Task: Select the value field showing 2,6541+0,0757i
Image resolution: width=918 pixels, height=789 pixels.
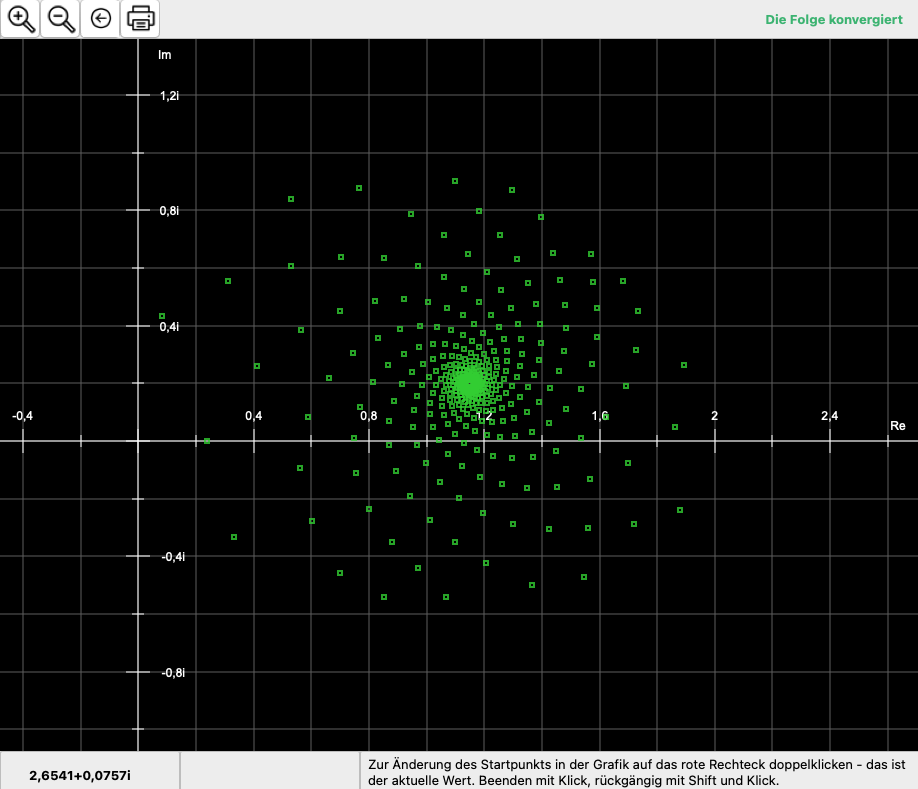Action: (x=80, y=775)
